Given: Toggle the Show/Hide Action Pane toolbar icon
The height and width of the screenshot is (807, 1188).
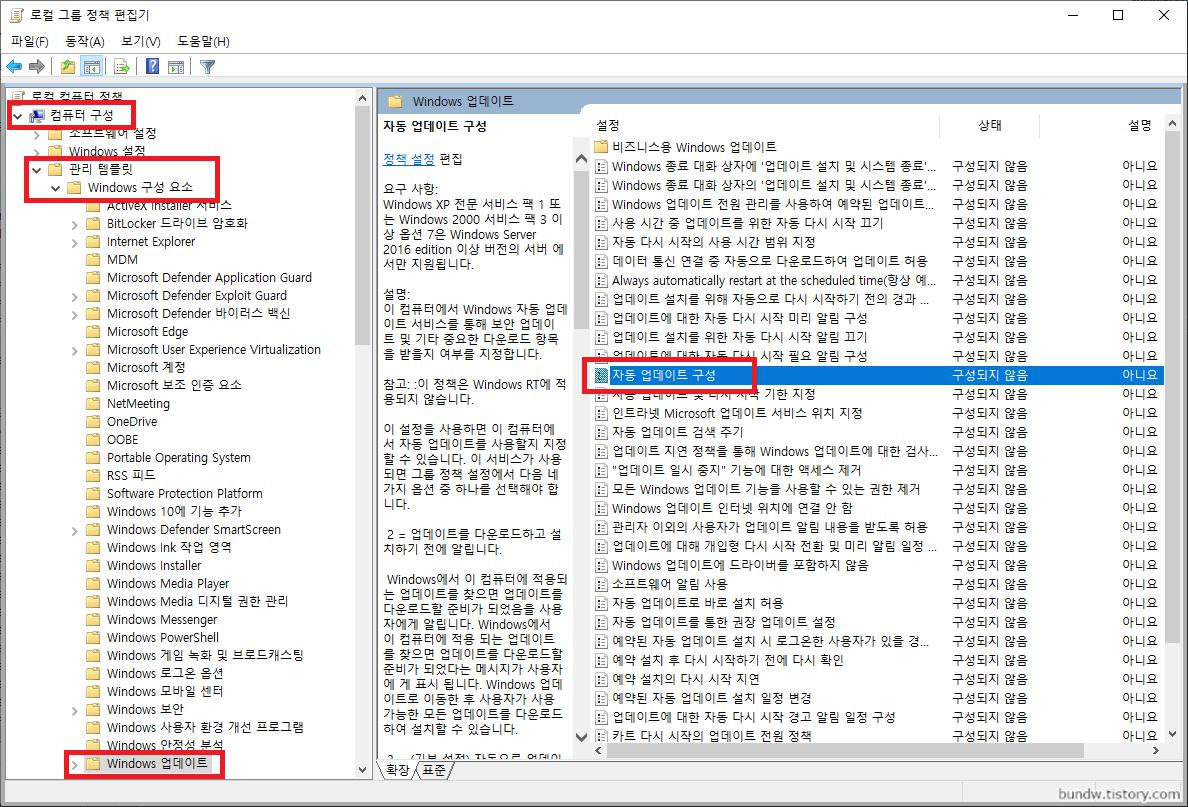Looking at the screenshot, I should click(x=176, y=67).
